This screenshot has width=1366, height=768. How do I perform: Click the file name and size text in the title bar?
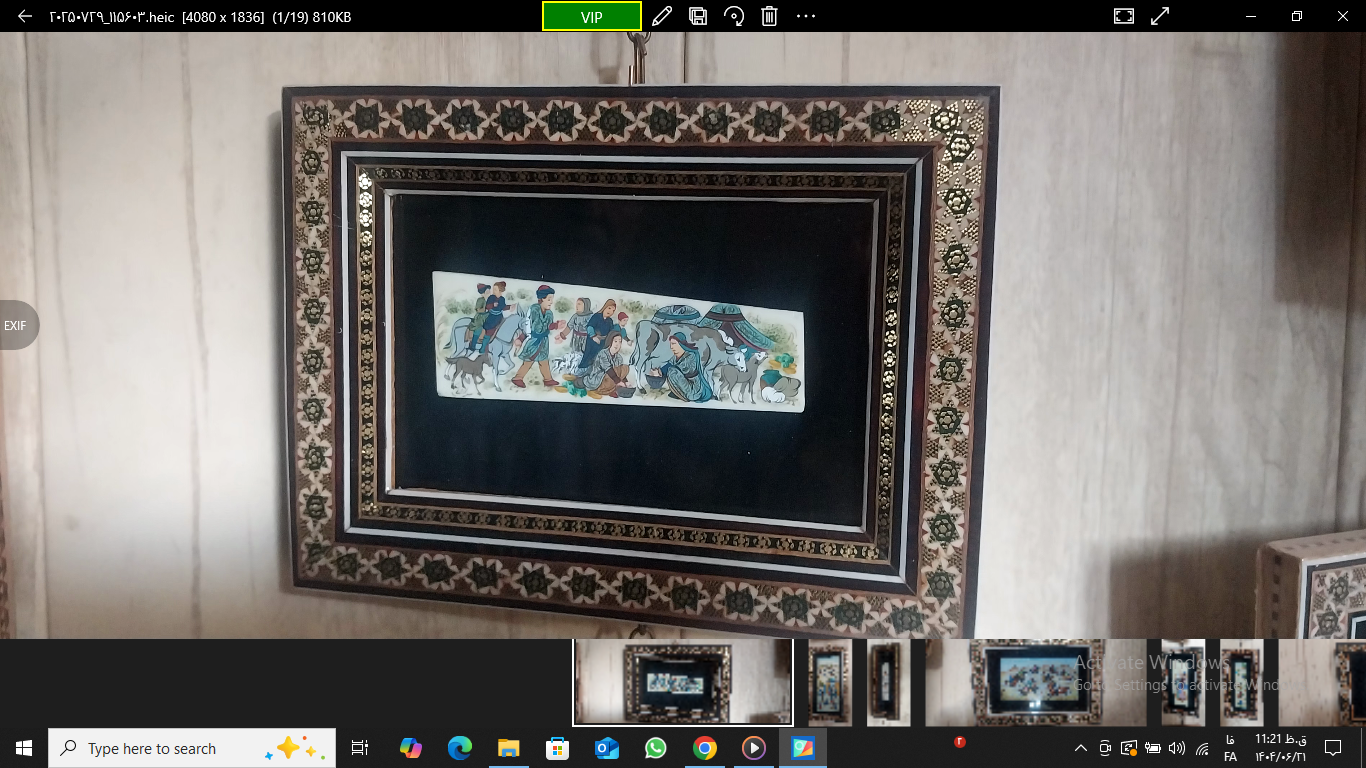200,17
